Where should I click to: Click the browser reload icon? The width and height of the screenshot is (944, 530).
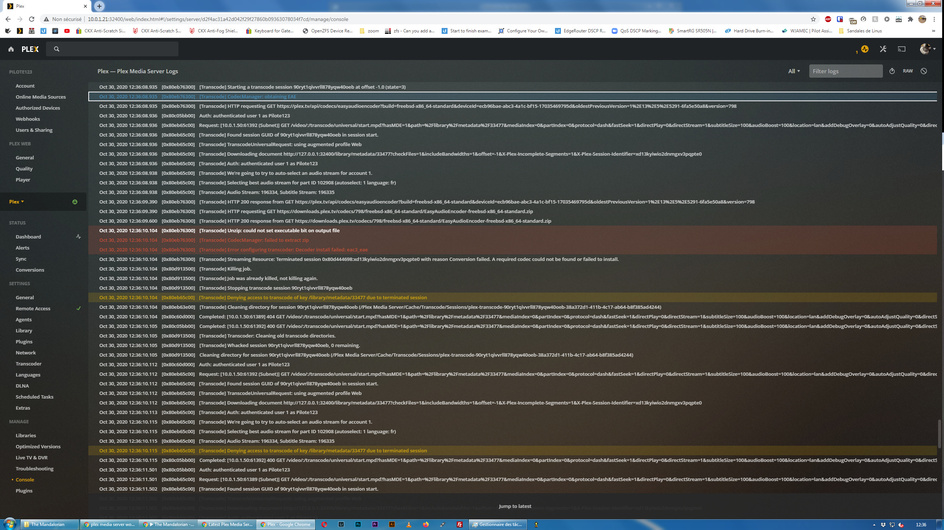click(31, 19)
